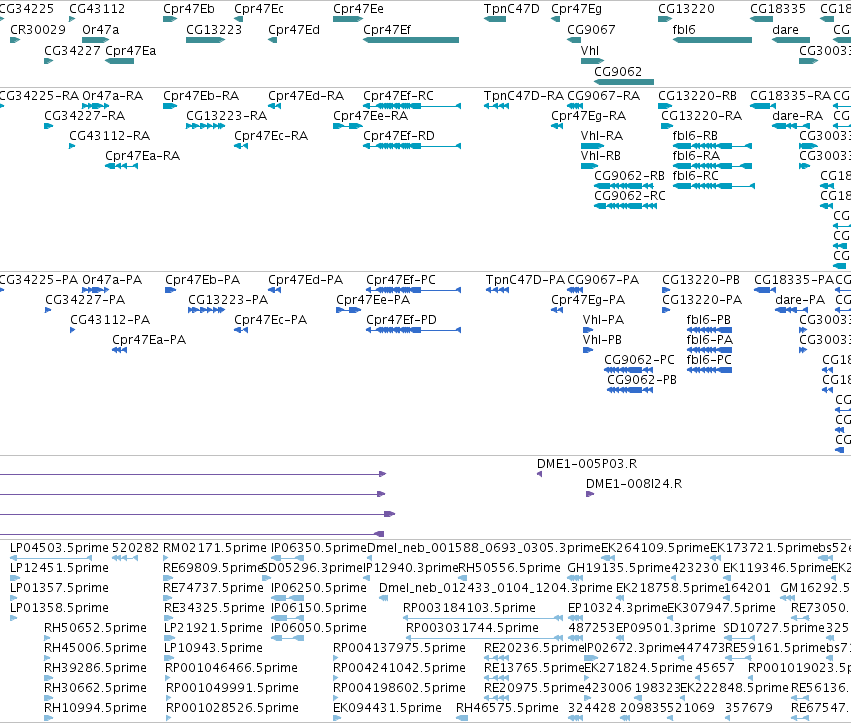Select the CG9067 gene label
851x723 pixels.
pos(592,29)
